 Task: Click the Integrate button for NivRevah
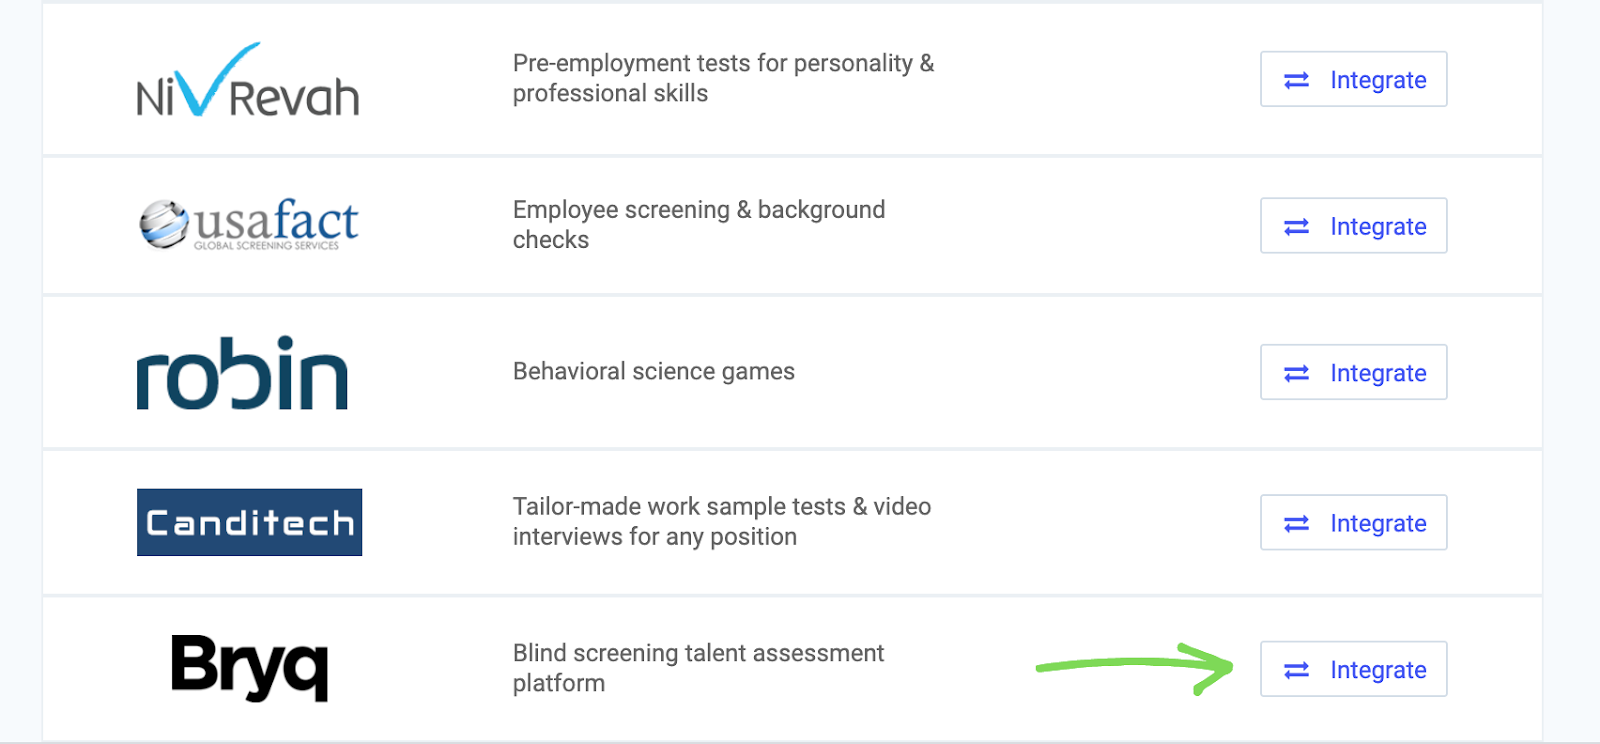coord(1353,80)
